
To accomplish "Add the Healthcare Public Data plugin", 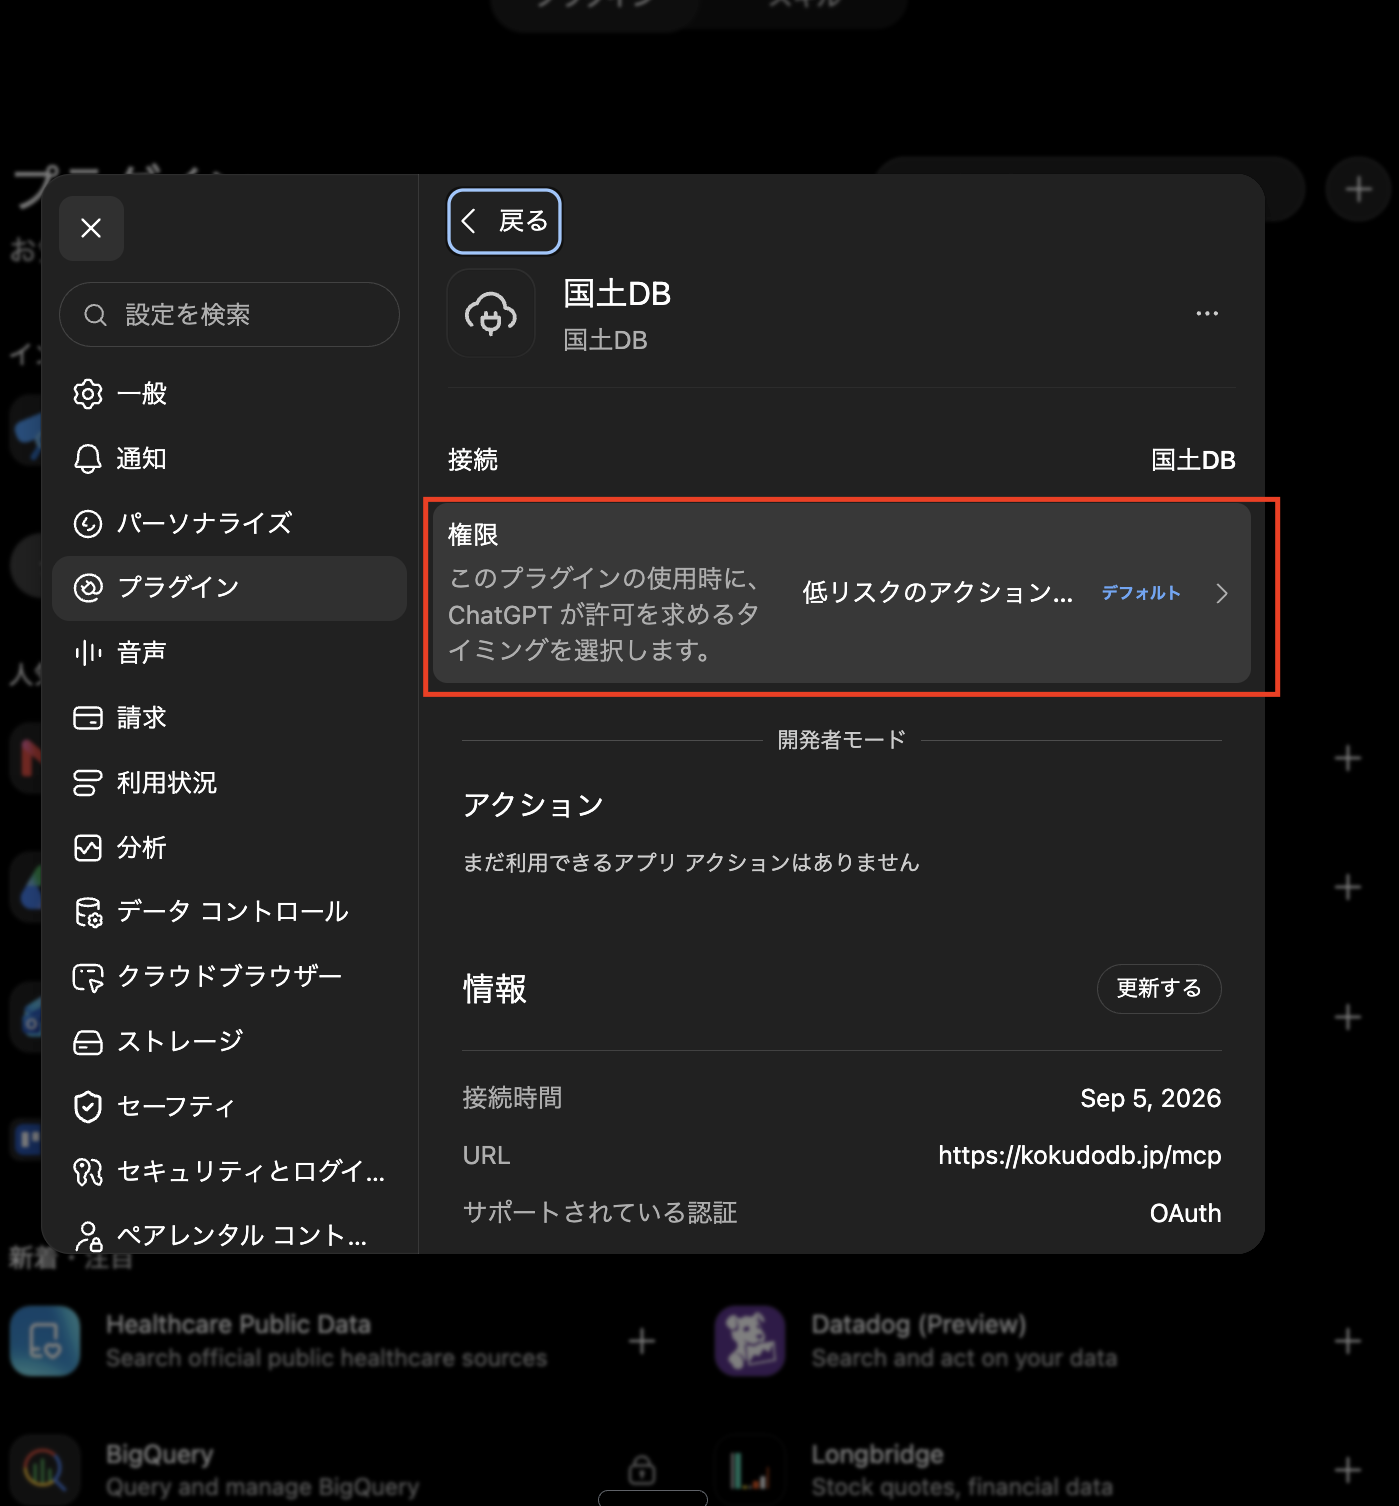I will (x=642, y=1341).
